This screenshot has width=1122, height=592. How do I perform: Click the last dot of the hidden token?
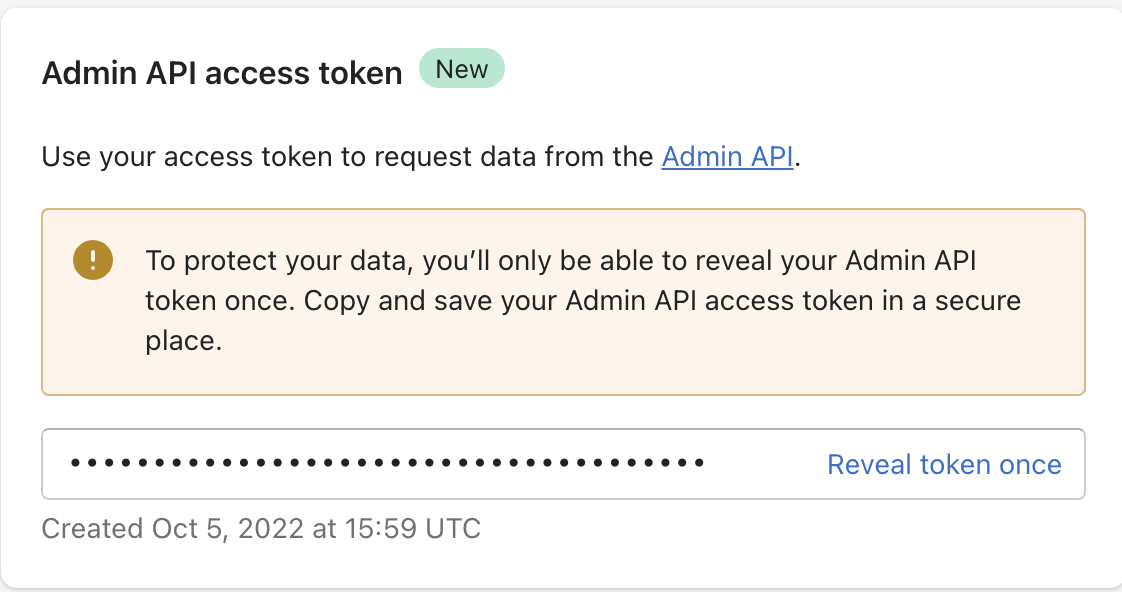pyautogui.click(x=699, y=464)
